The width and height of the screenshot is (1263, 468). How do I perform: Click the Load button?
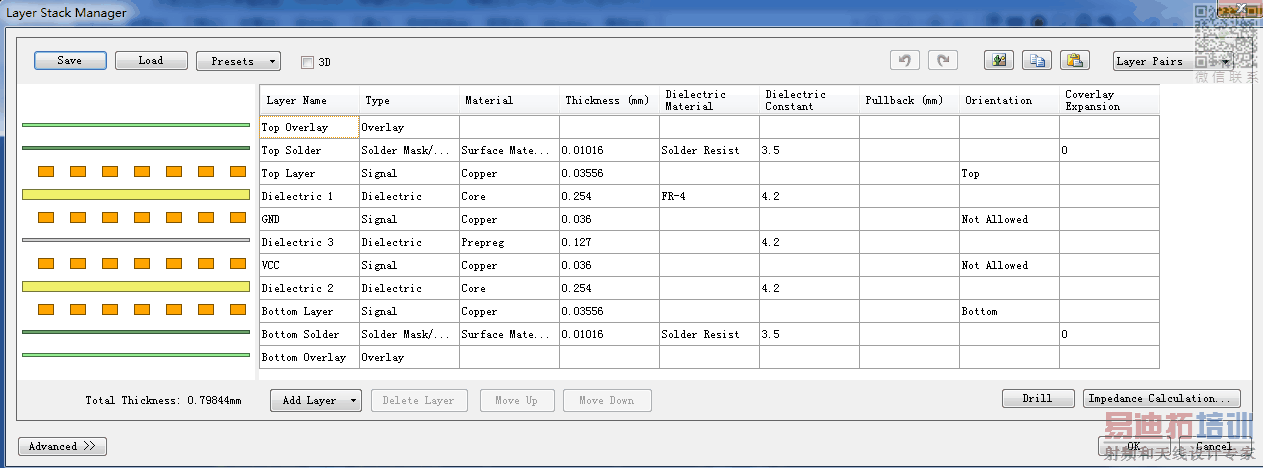pos(151,60)
